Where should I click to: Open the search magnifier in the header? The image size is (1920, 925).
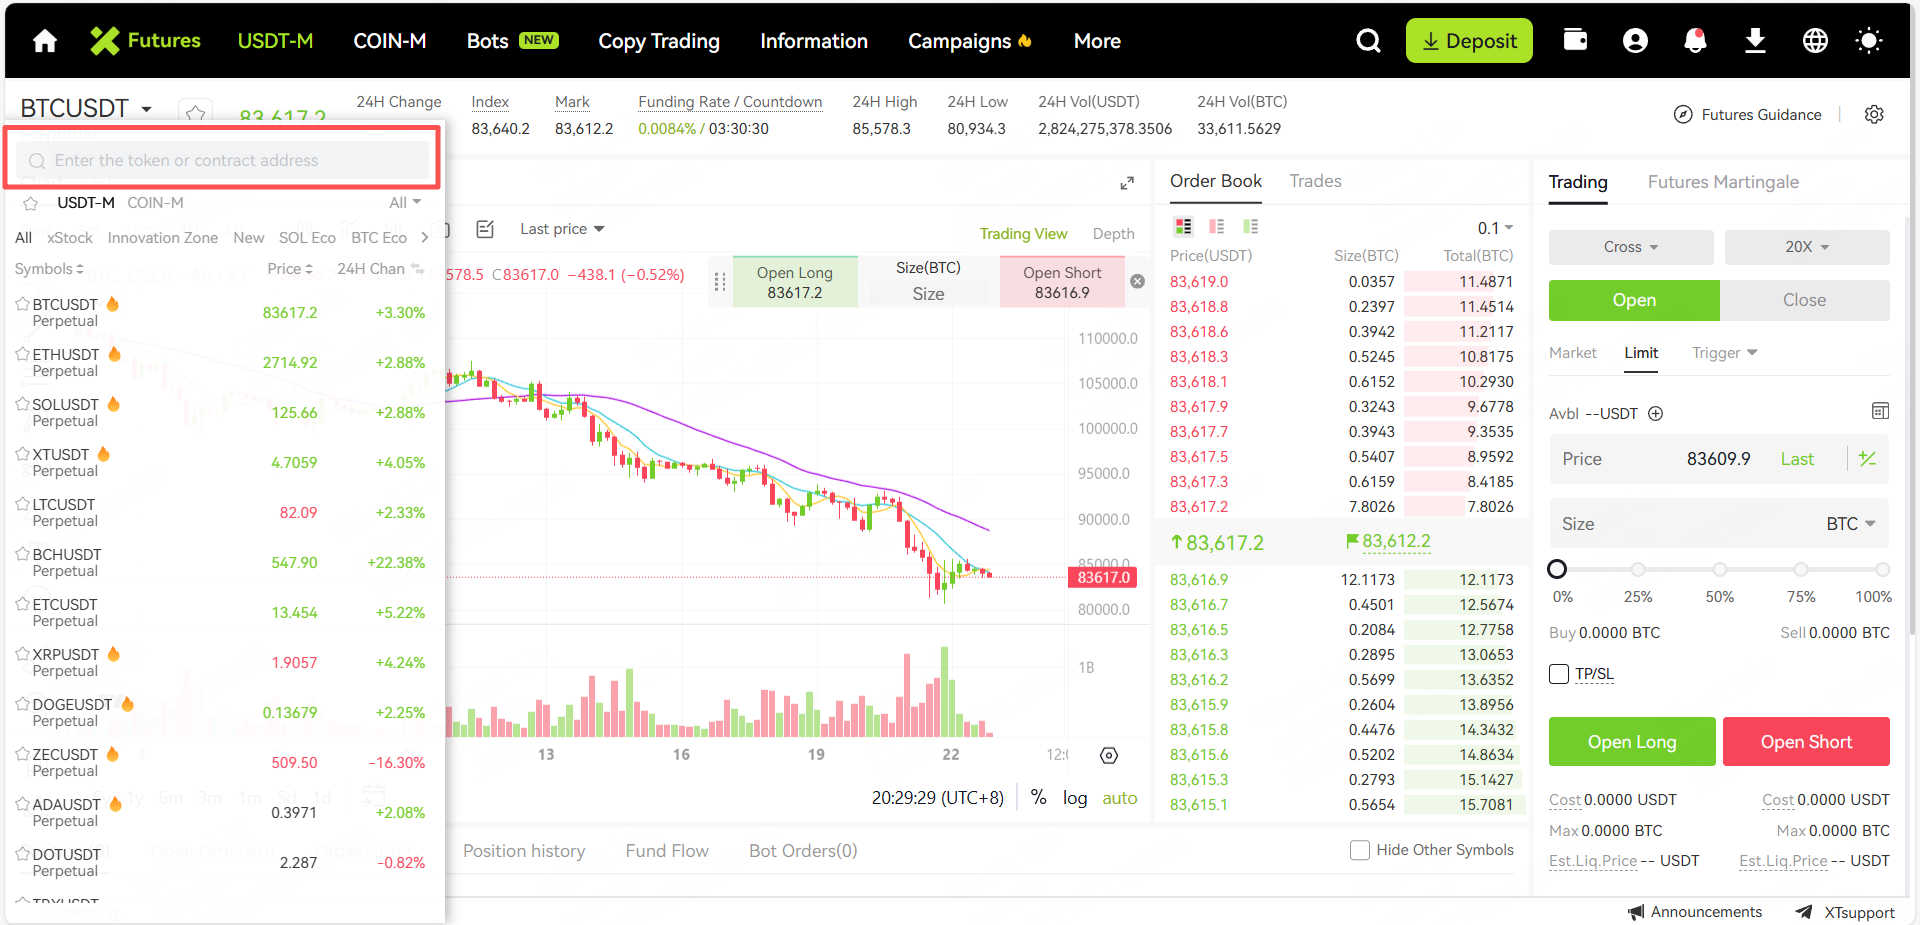tap(1368, 41)
